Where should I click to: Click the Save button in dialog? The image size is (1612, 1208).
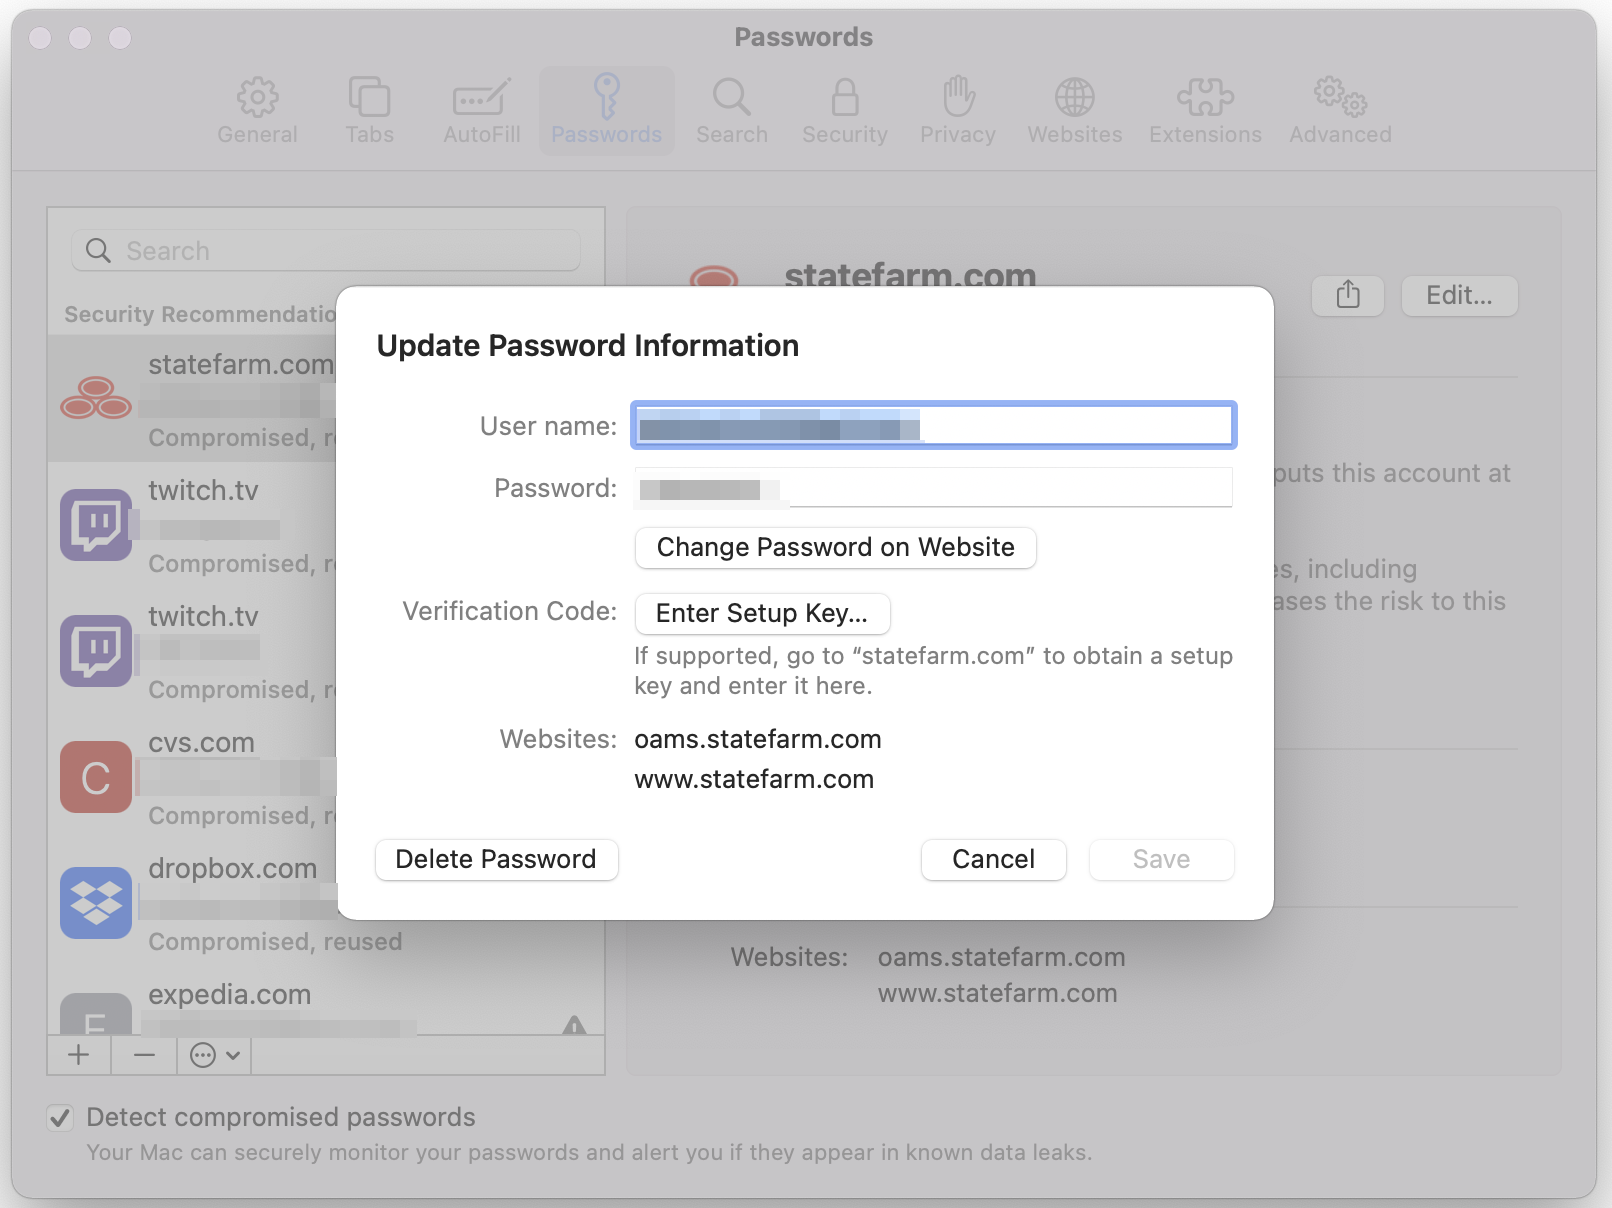tap(1162, 859)
